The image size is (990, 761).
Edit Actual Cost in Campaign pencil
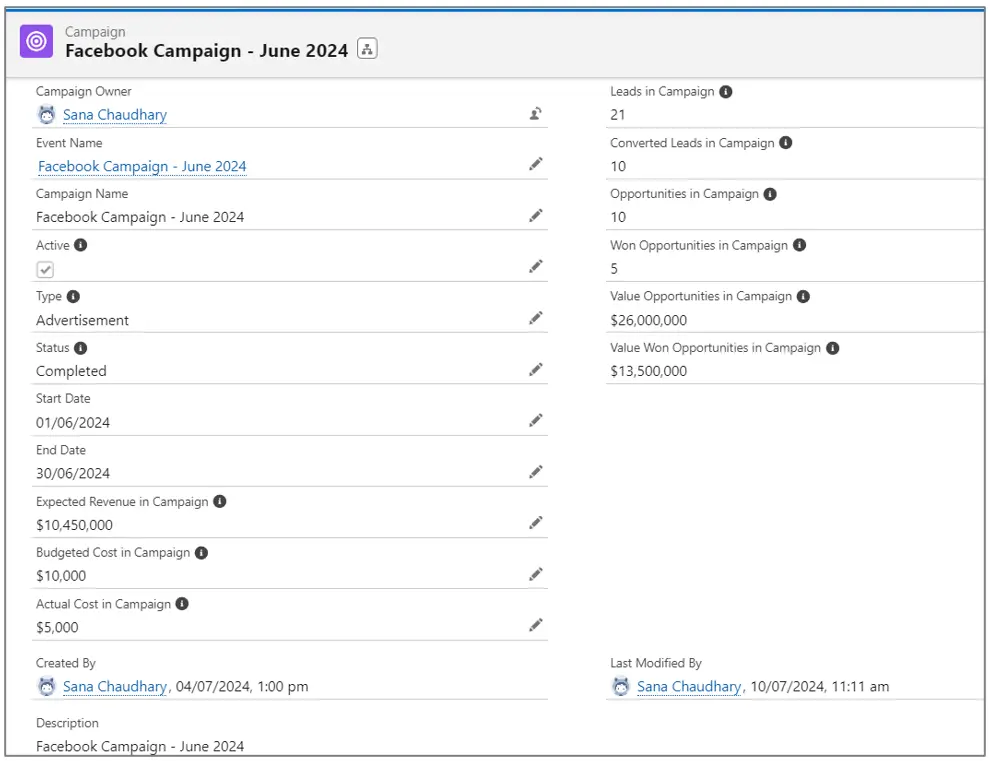coord(535,625)
